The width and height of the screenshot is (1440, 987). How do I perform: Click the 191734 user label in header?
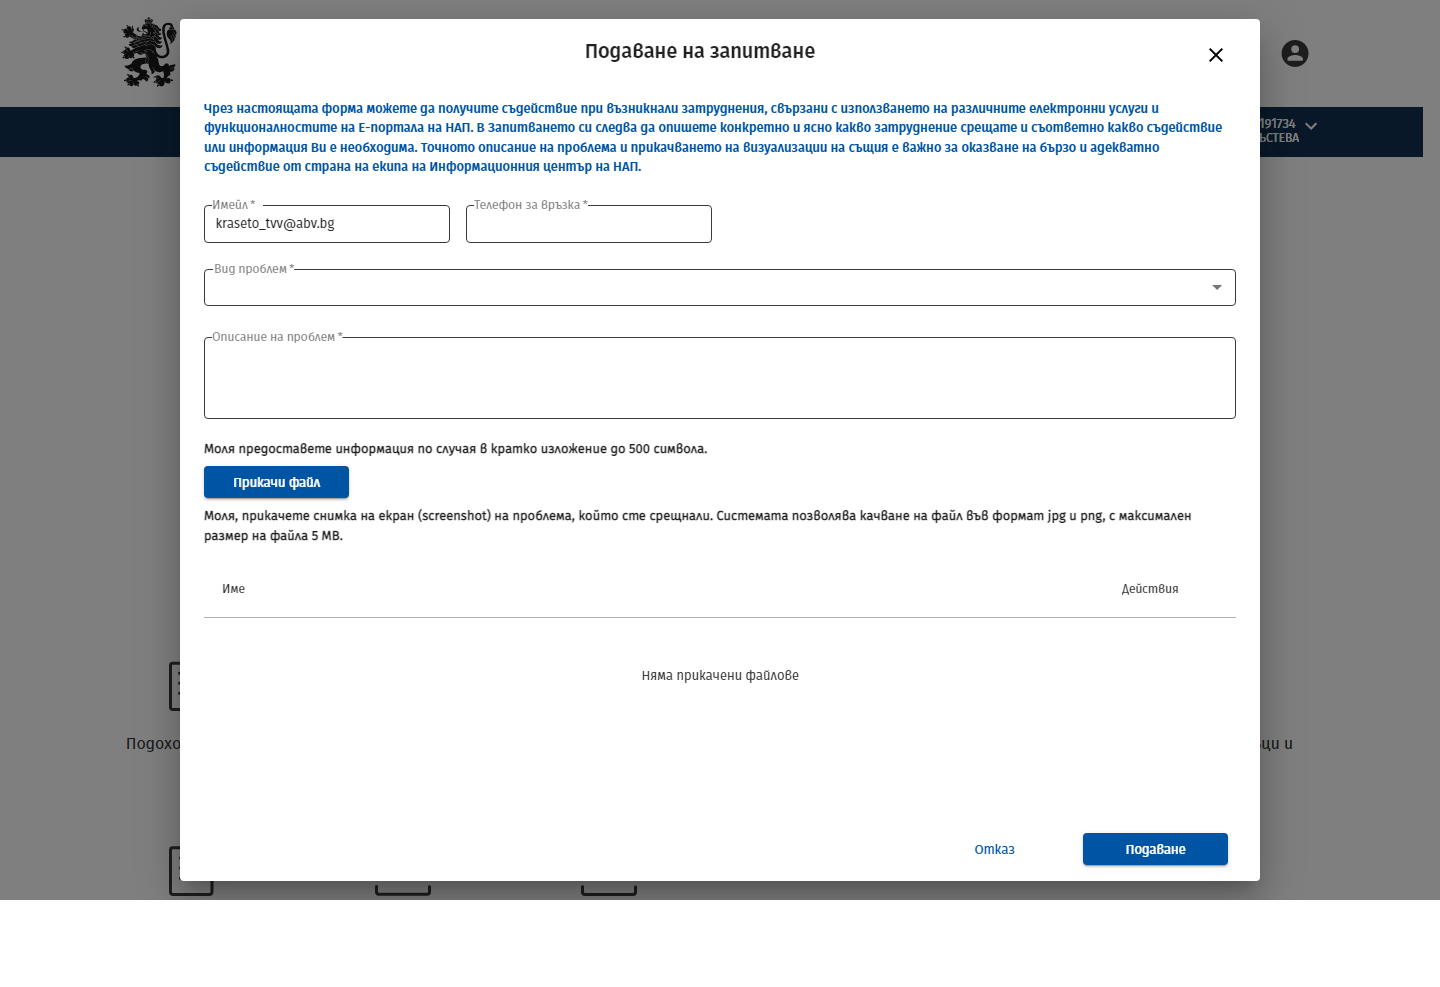pos(1278,124)
